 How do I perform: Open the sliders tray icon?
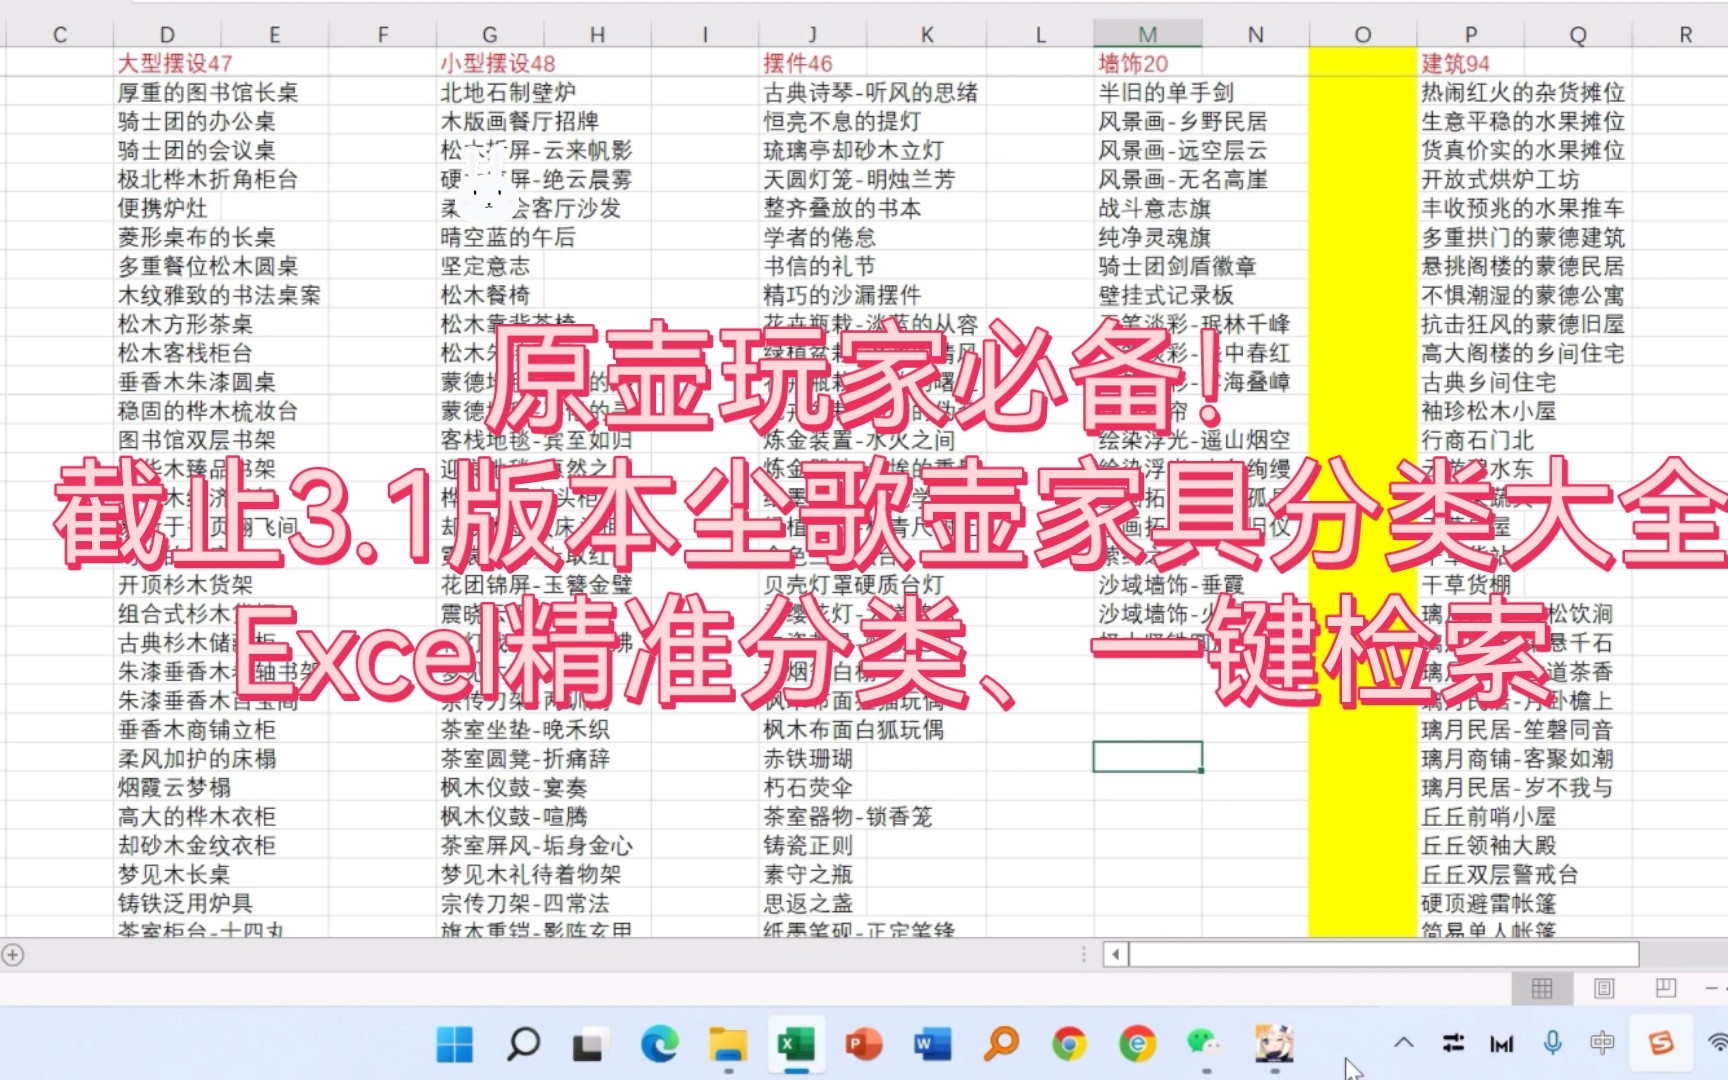(x=1453, y=1043)
